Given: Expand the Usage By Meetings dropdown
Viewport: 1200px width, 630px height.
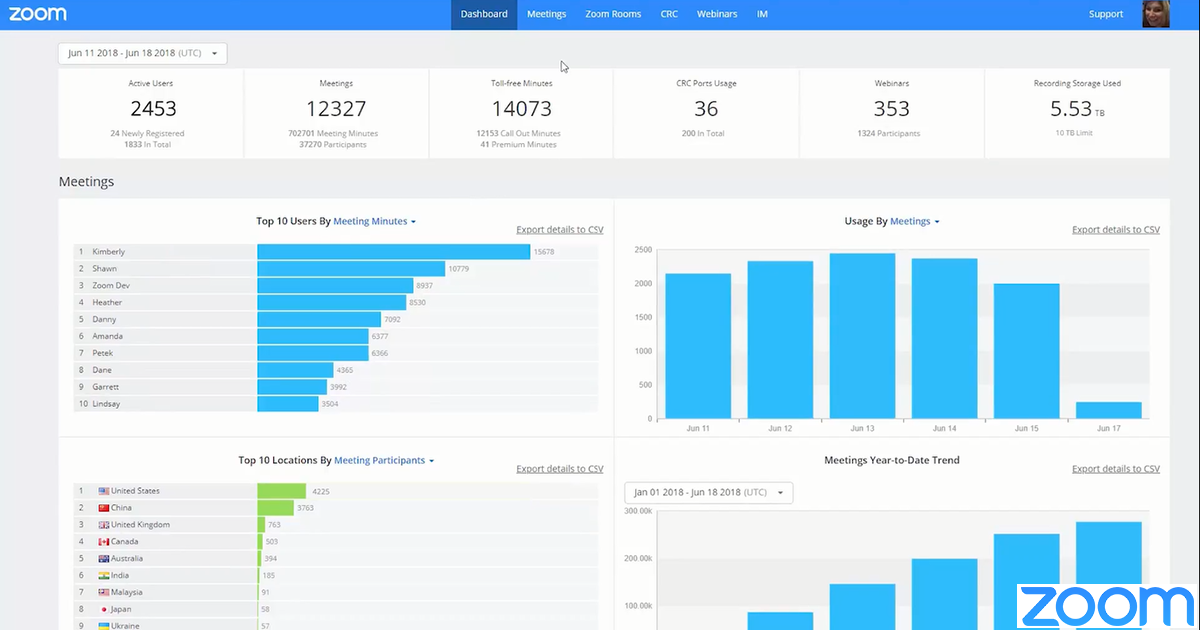Looking at the screenshot, I should pos(914,221).
